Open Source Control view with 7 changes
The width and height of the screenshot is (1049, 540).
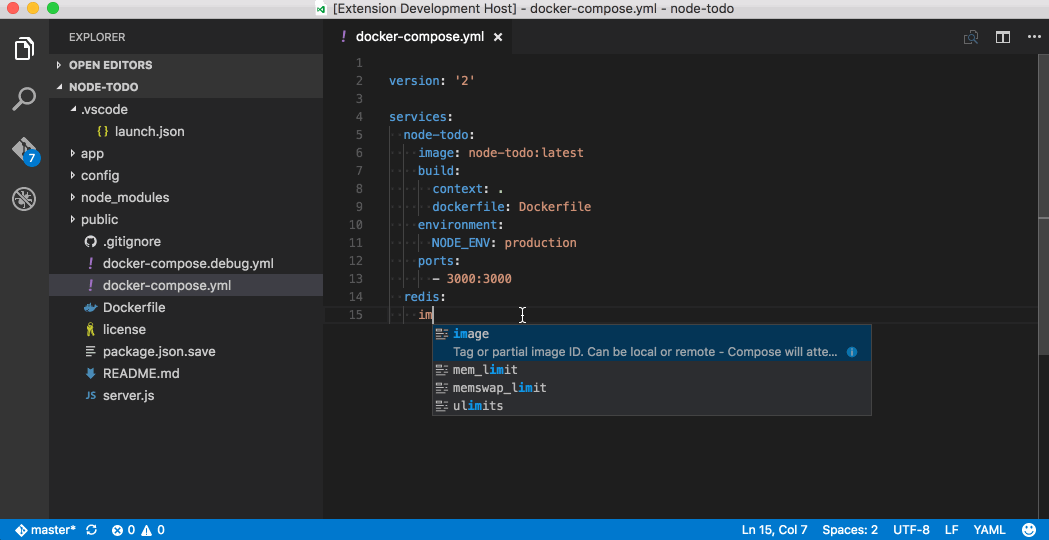(24, 150)
